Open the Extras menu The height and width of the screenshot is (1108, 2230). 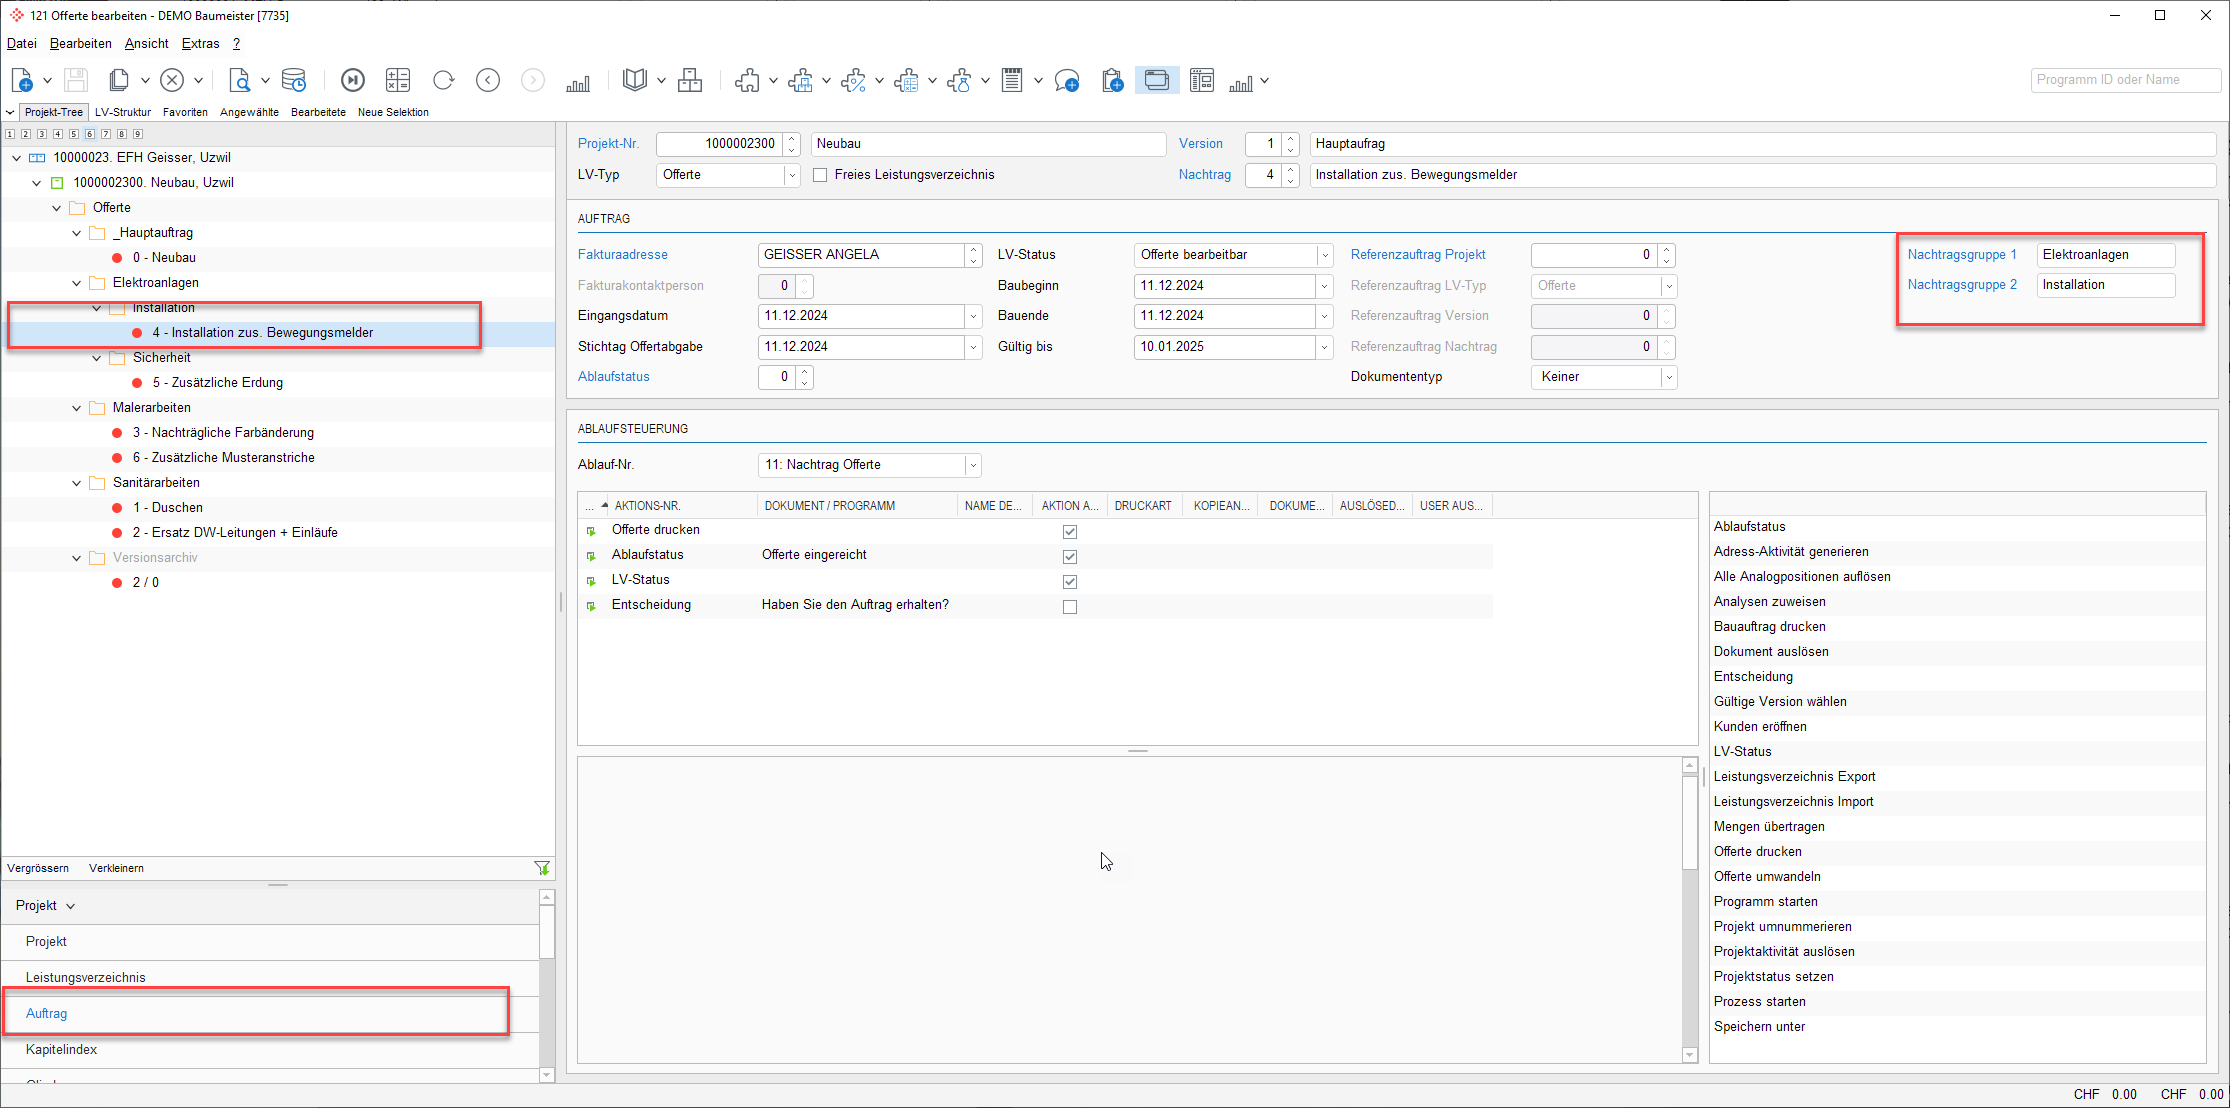[x=200, y=44]
